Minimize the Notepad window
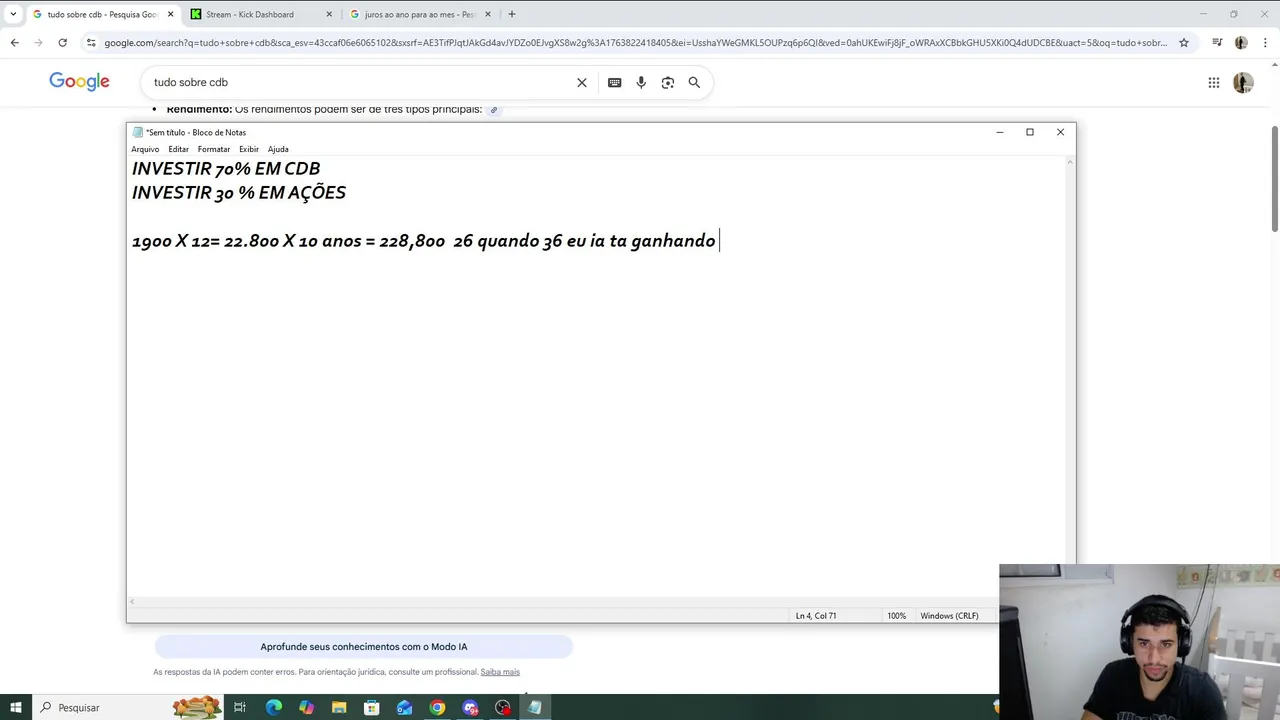Viewport: 1280px width, 720px height. 999,132
